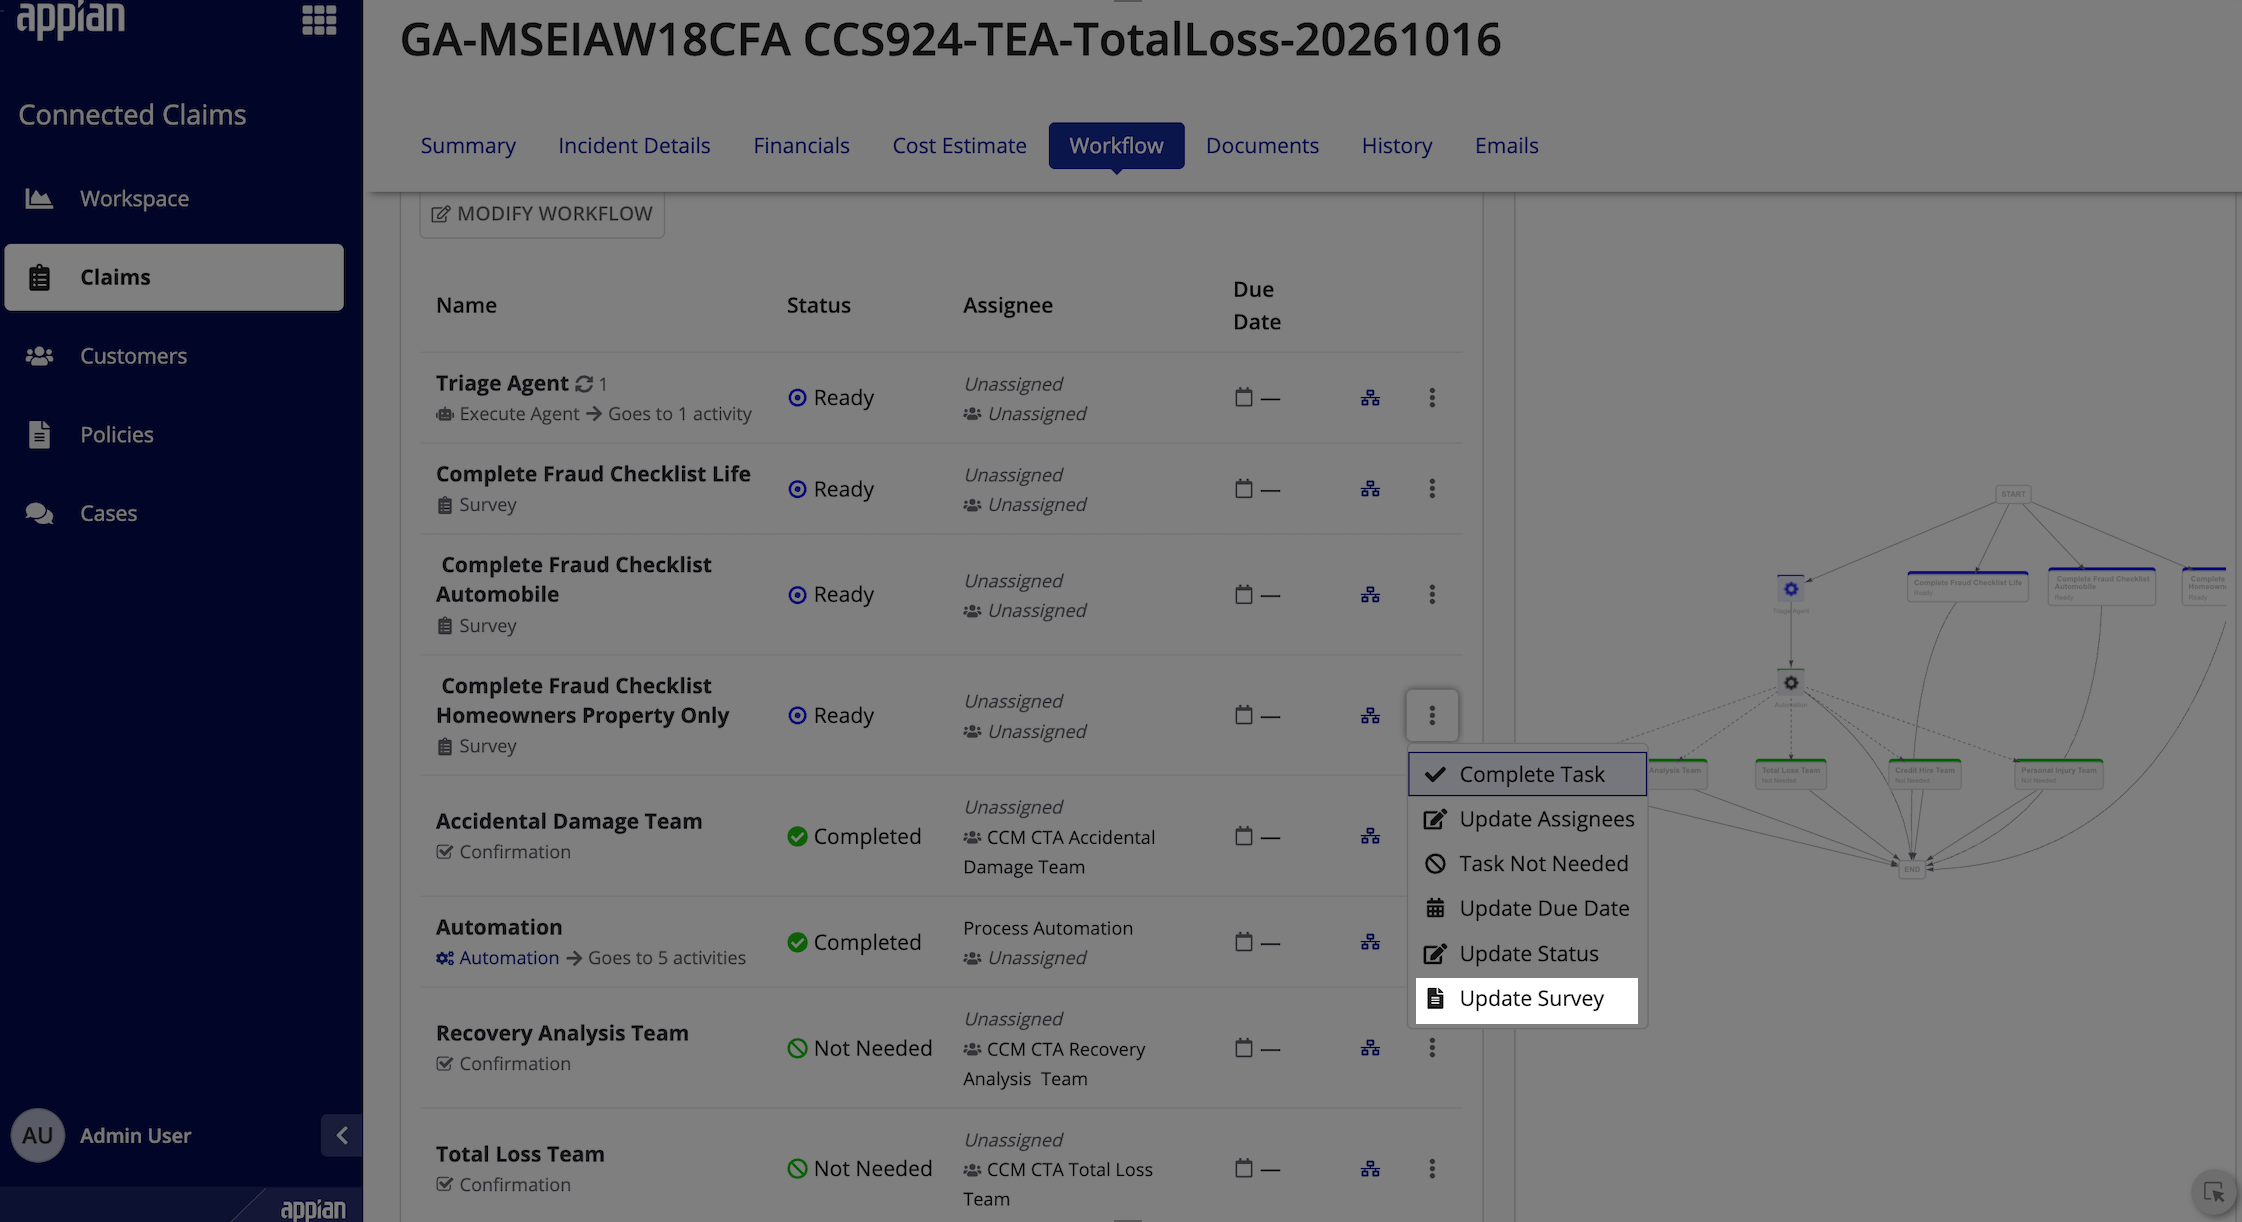Image resolution: width=2242 pixels, height=1222 pixels.
Task: Click the Modify Workflow button
Action: (x=542, y=214)
